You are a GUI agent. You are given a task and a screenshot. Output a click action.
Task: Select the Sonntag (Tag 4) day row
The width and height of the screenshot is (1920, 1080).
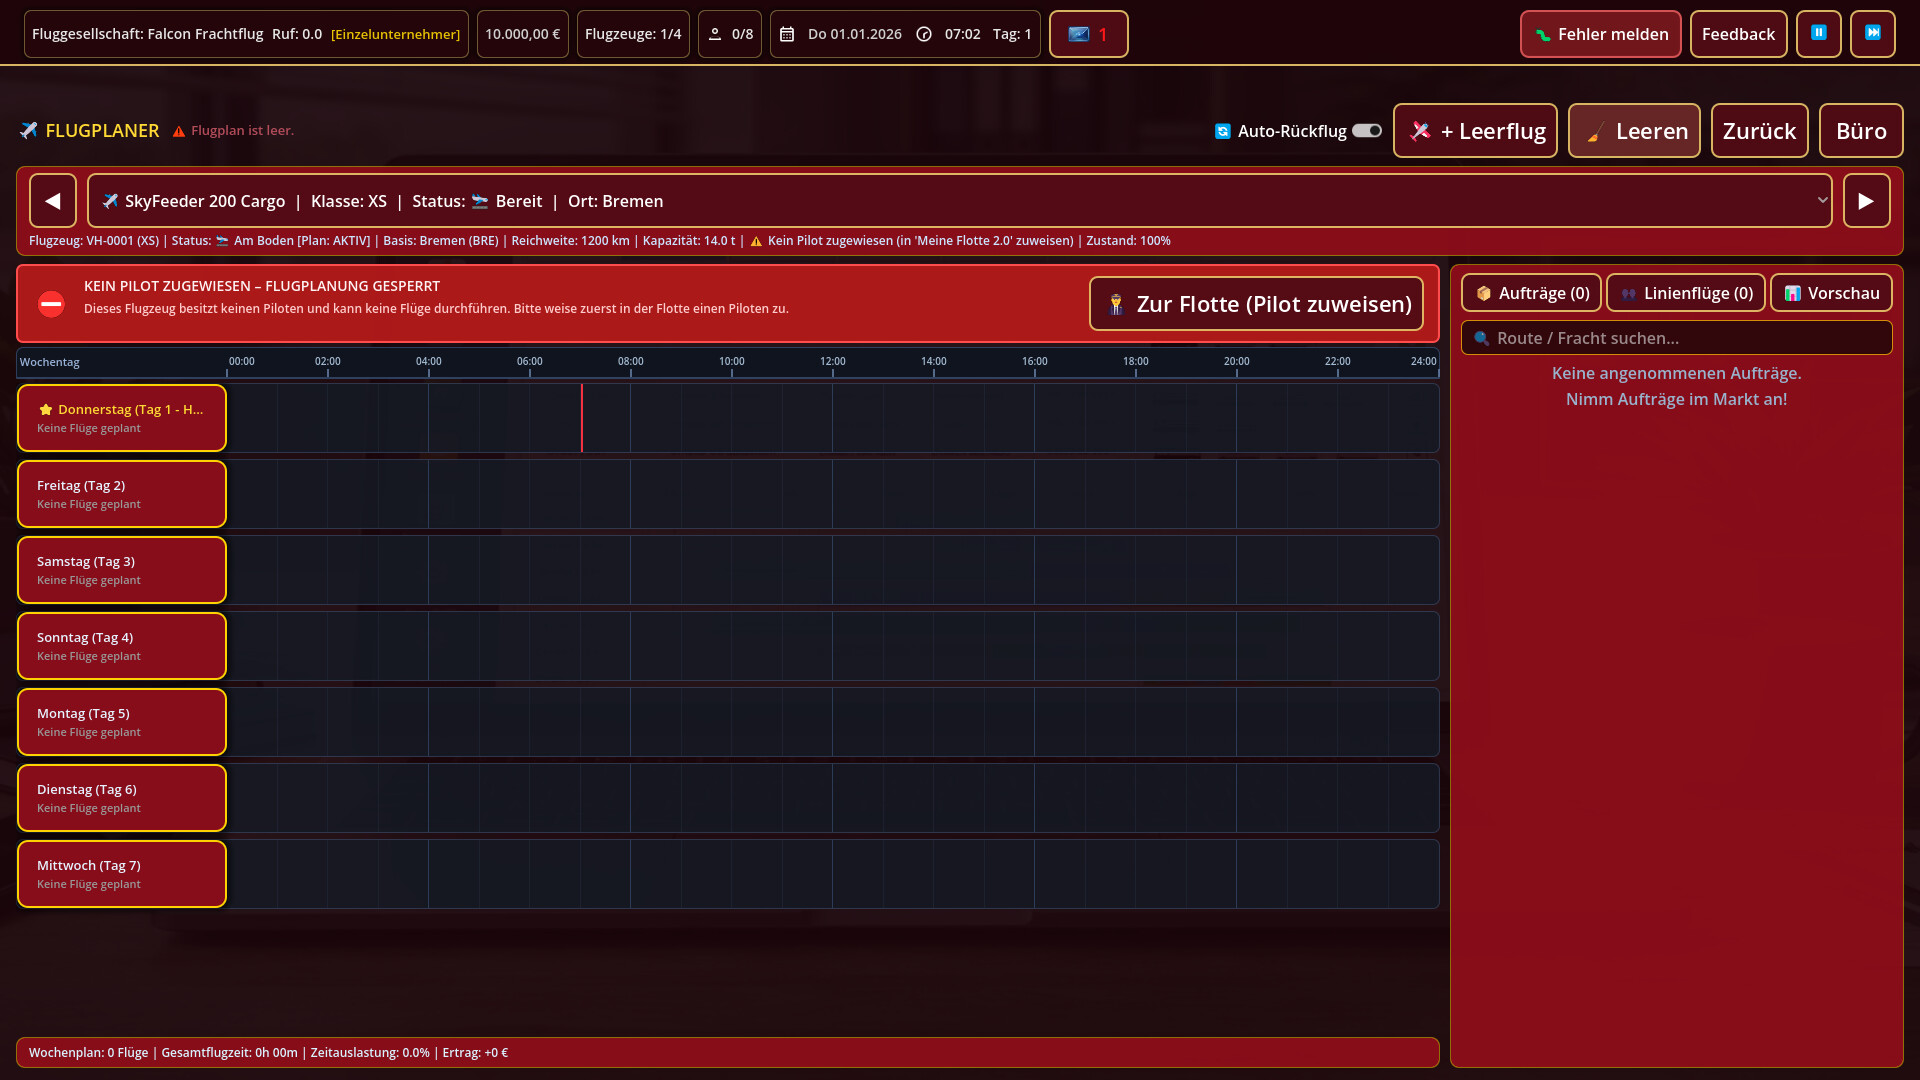pos(122,646)
